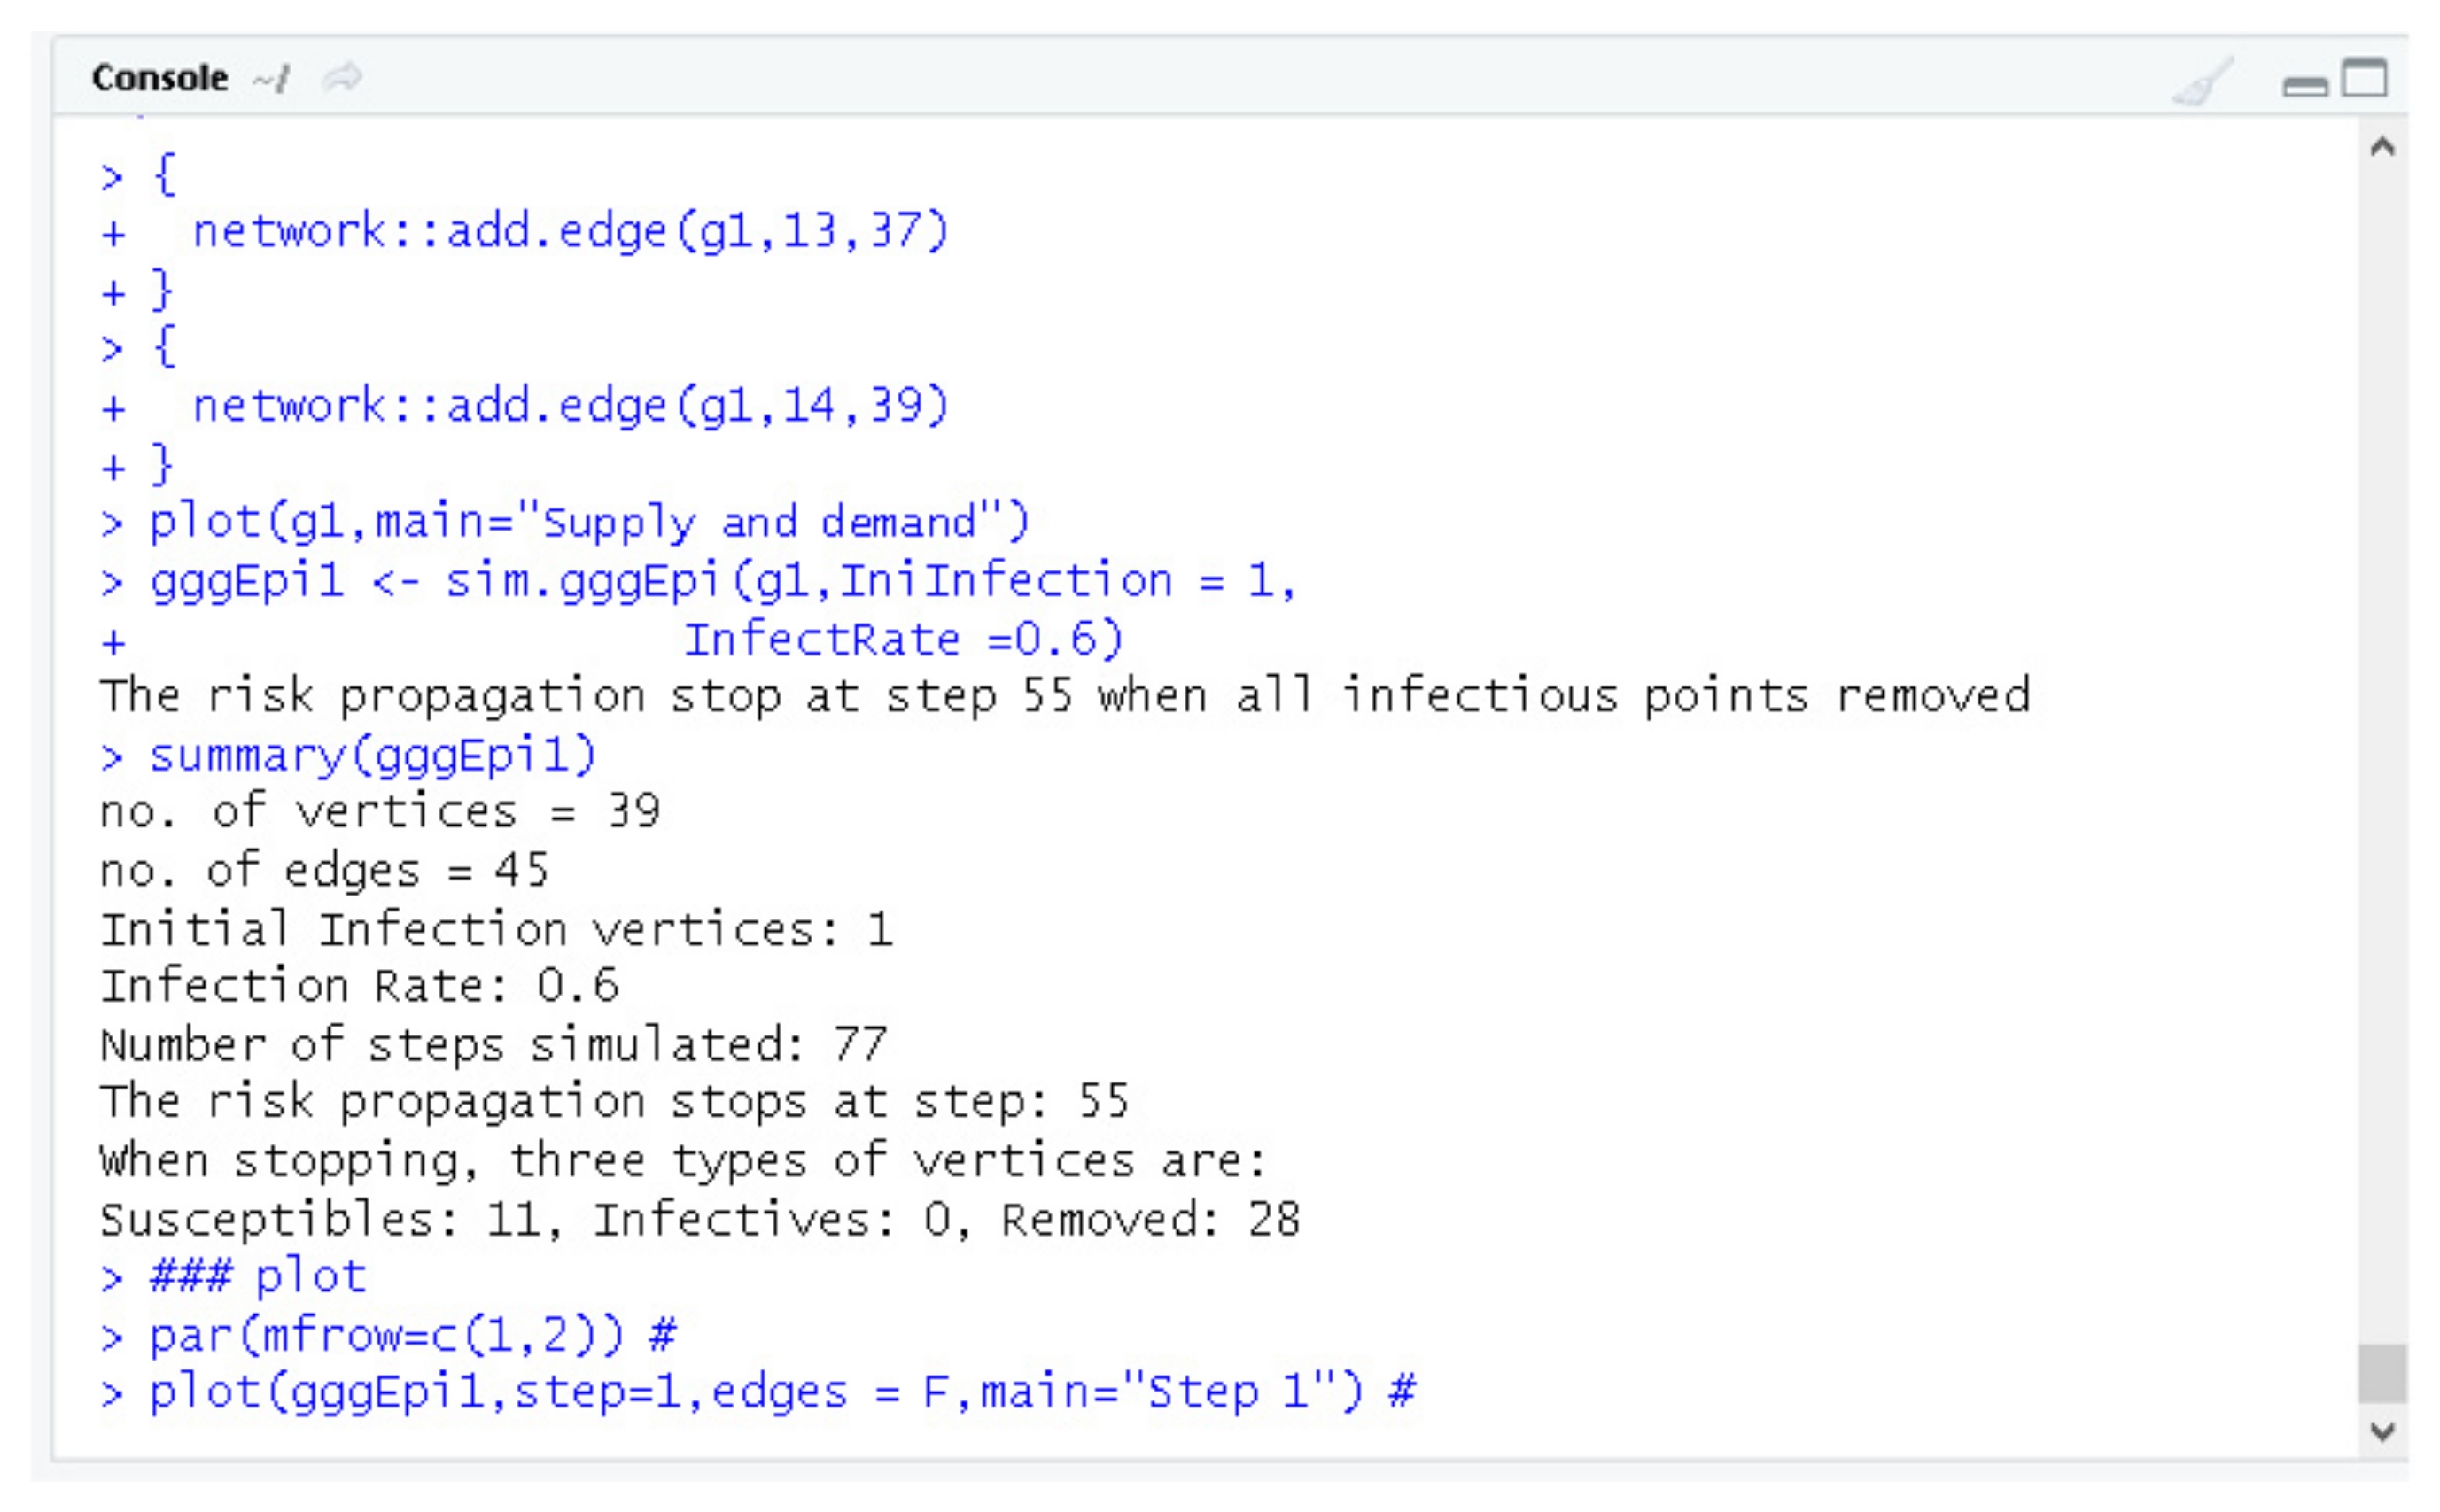
Task: Clear the console with the broom icon
Action: click(x=2202, y=80)
